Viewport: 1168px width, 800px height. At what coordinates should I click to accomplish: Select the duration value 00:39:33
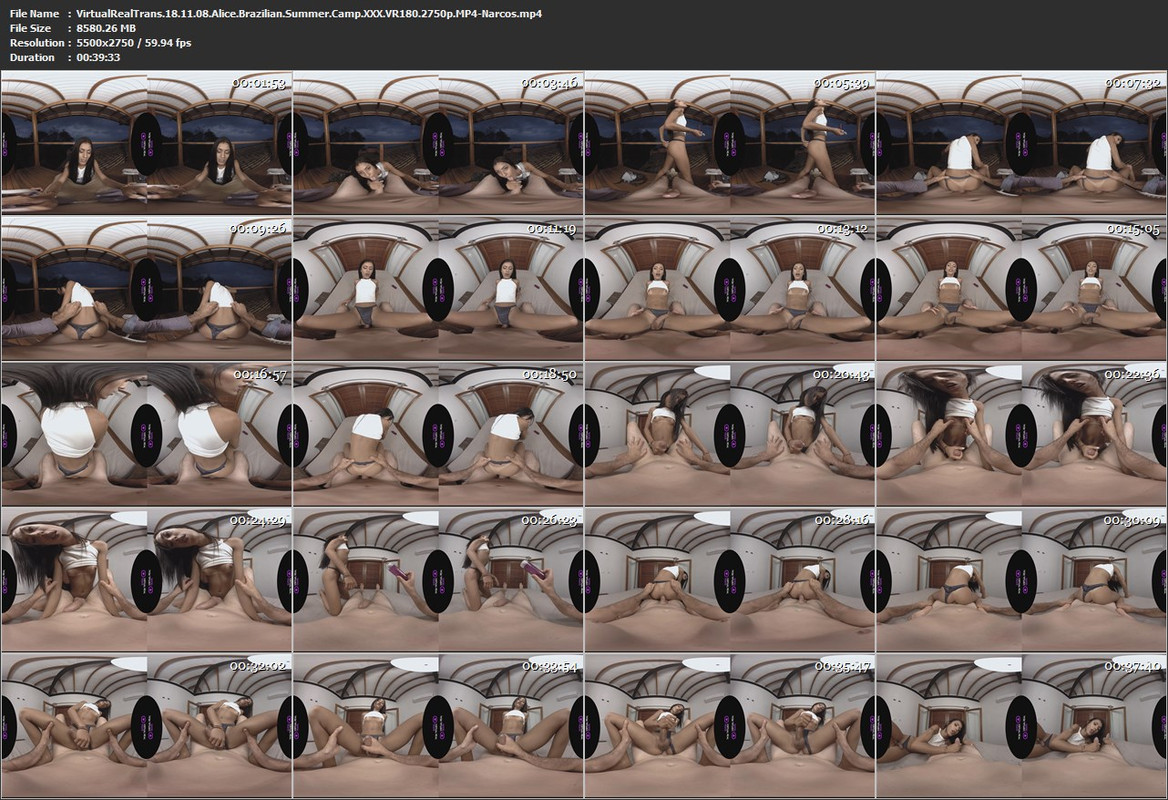pyautogui.click(x=98, y=57)
